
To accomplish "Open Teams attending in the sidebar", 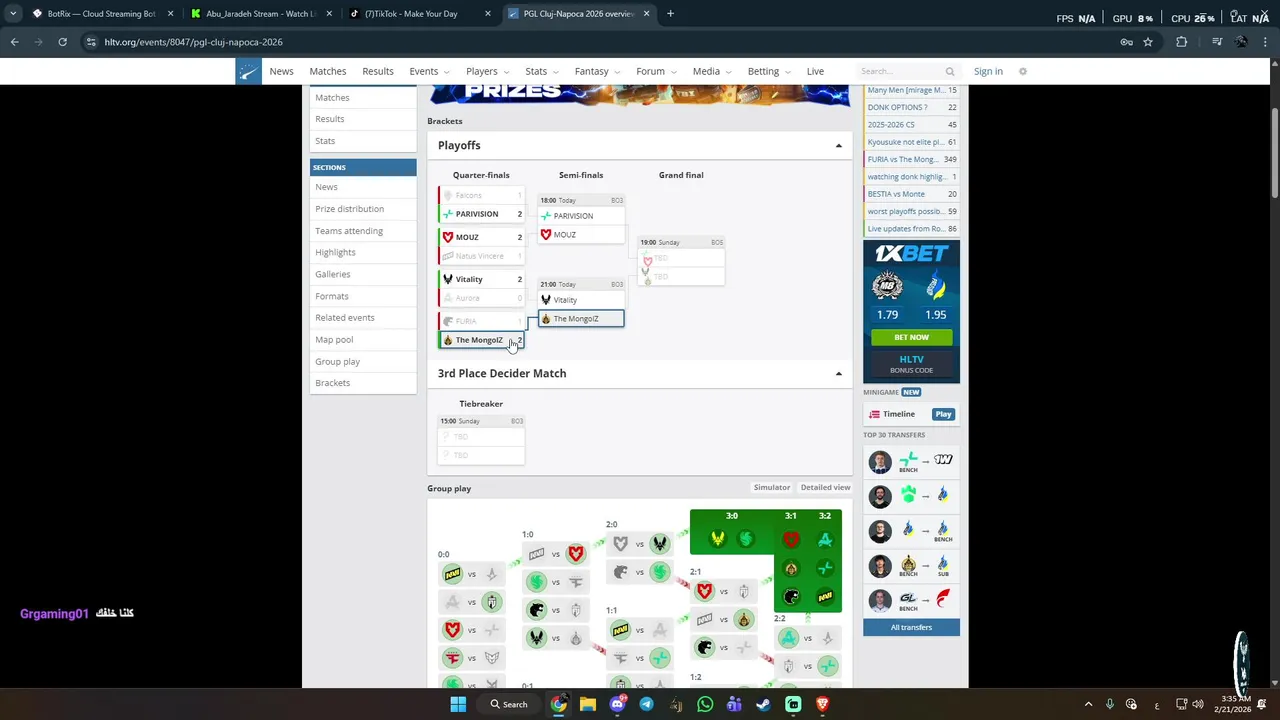I will 349,231.
